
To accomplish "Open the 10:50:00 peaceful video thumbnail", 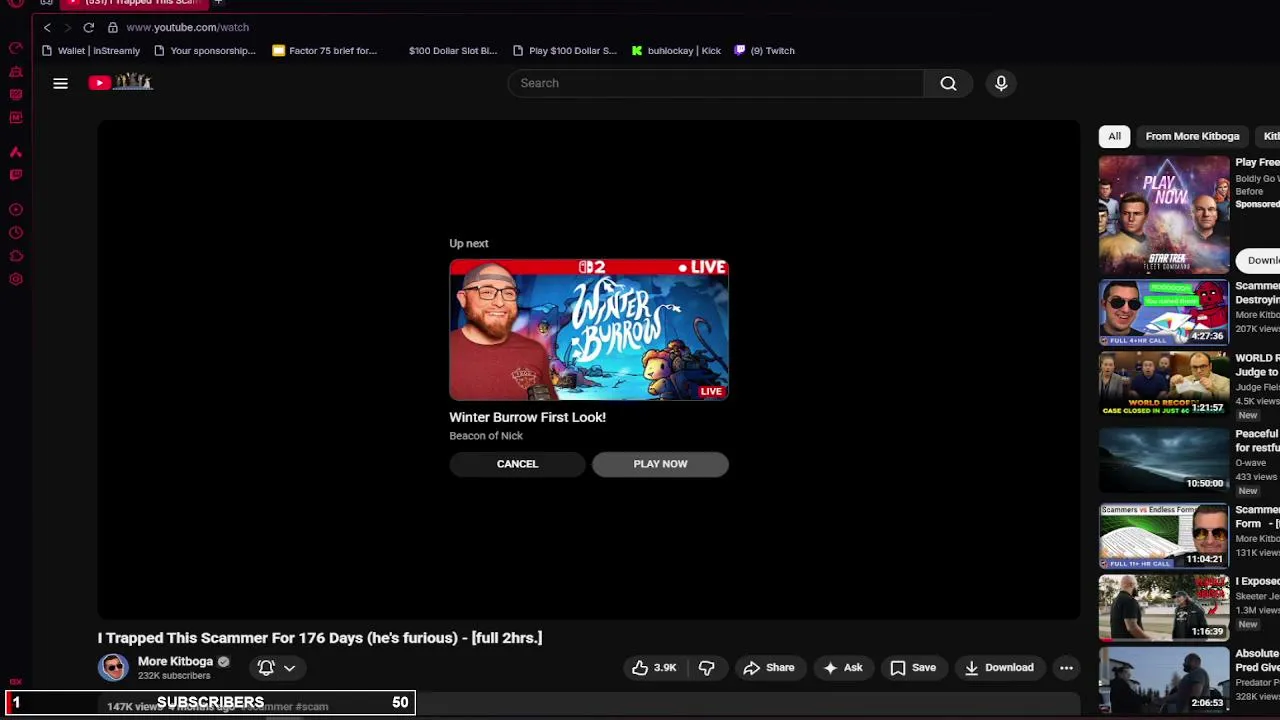I will [1164, 460].
